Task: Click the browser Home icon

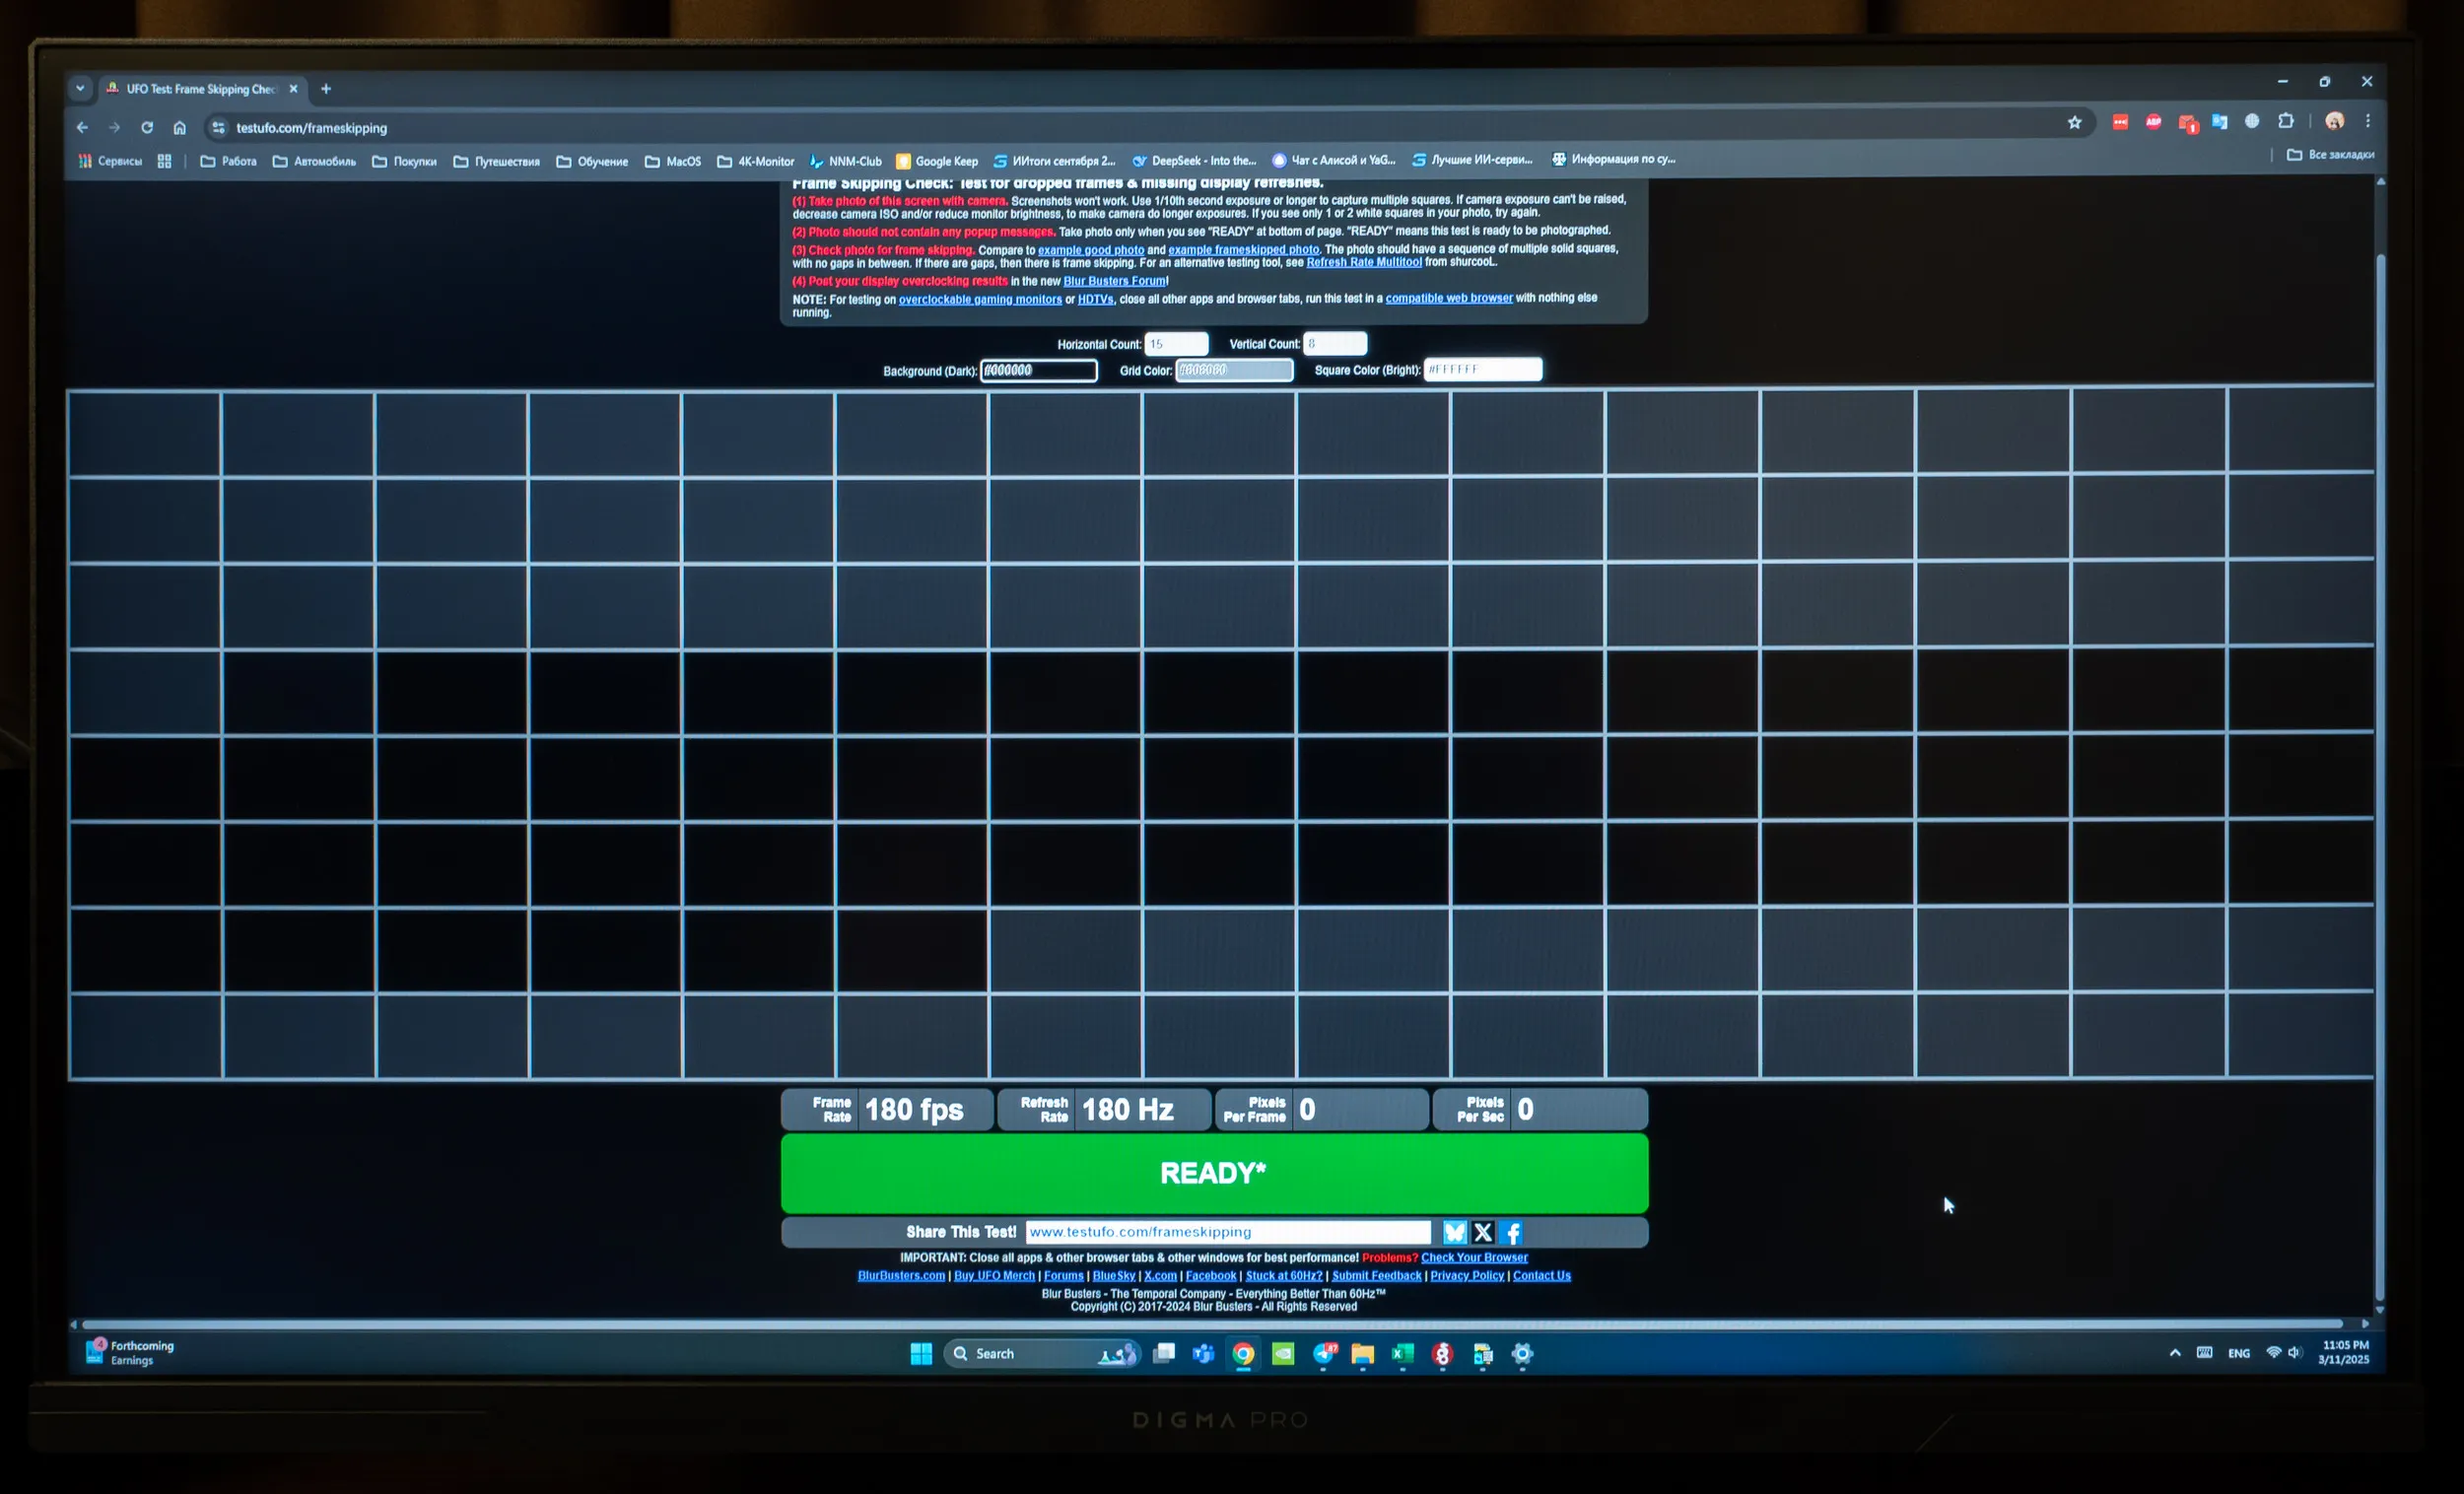Action: point(179,128)
